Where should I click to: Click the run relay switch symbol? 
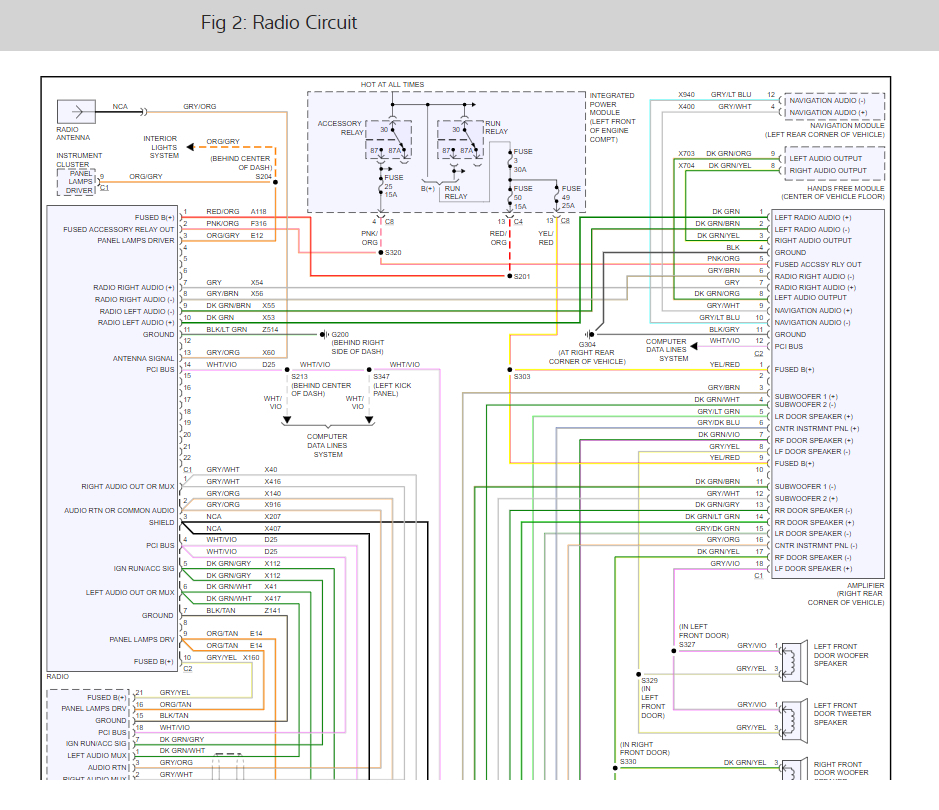tap(460, 141)
